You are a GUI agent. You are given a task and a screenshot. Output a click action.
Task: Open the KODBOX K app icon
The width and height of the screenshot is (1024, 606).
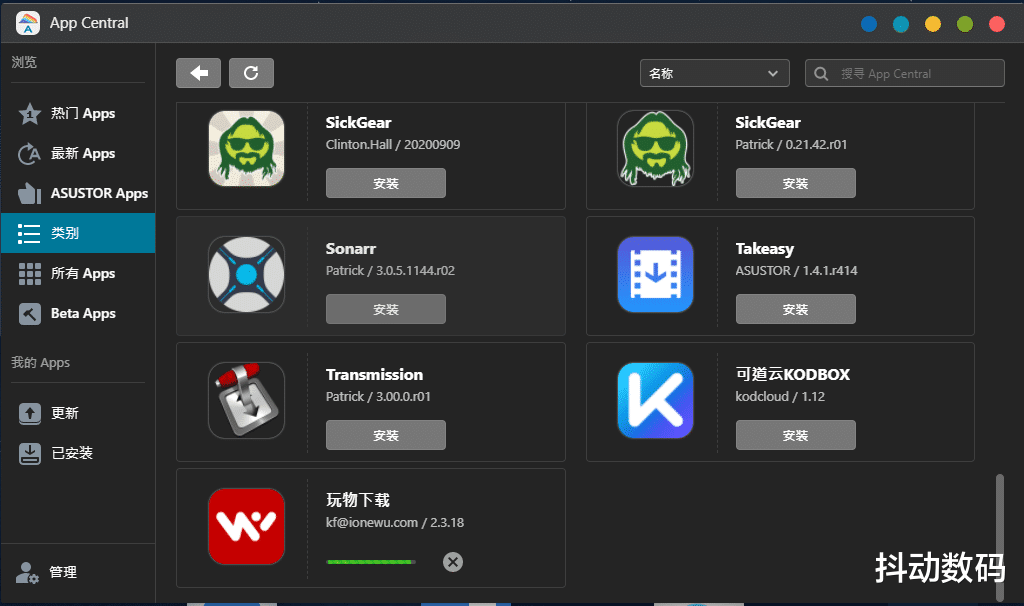click(x=655, y=400)
